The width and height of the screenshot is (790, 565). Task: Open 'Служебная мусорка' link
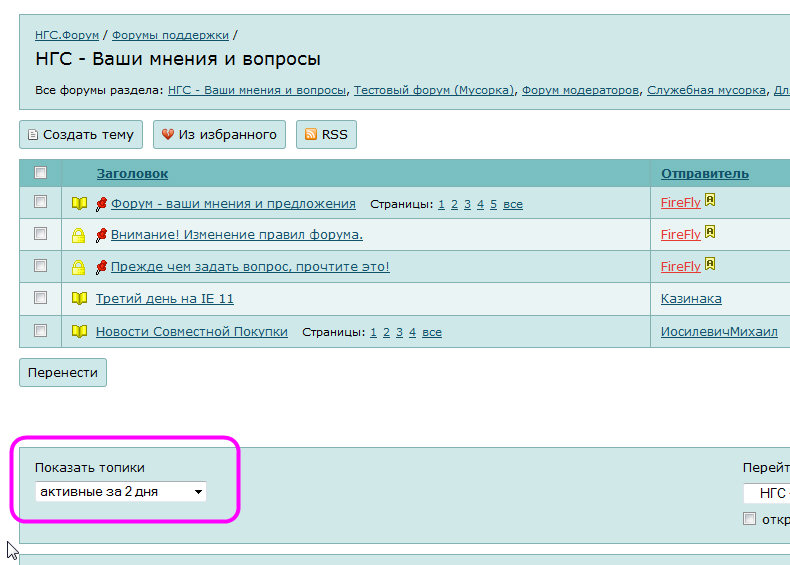click(706, 90)
